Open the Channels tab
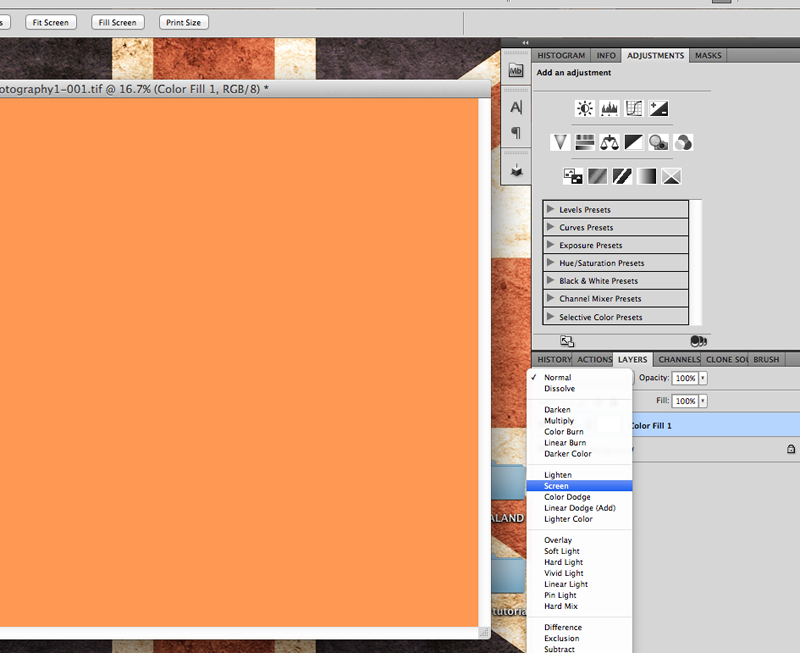The image size is (800, 653). point(679,360)
